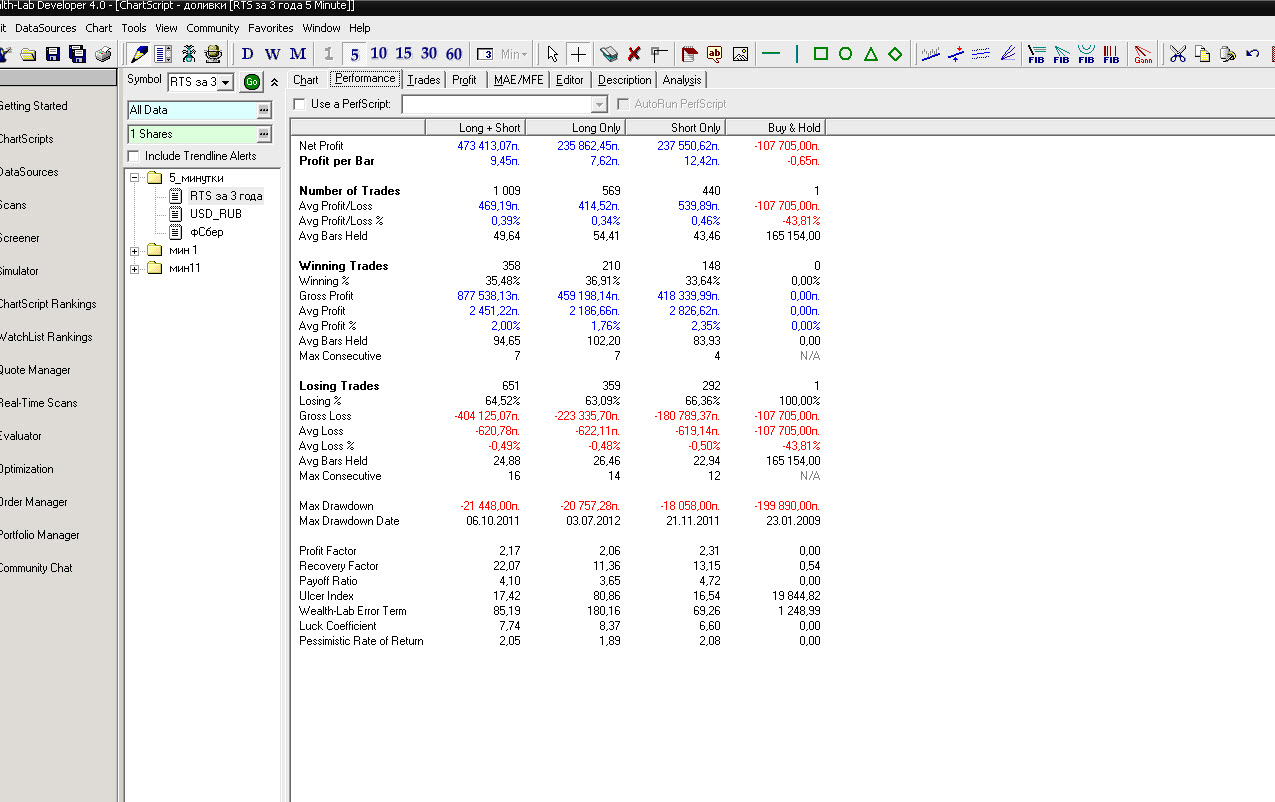Image resolution: width=1275 pixels, height=802 pixels.
Task: Click the picture image toolbar icon
Action: coord(741,54)
